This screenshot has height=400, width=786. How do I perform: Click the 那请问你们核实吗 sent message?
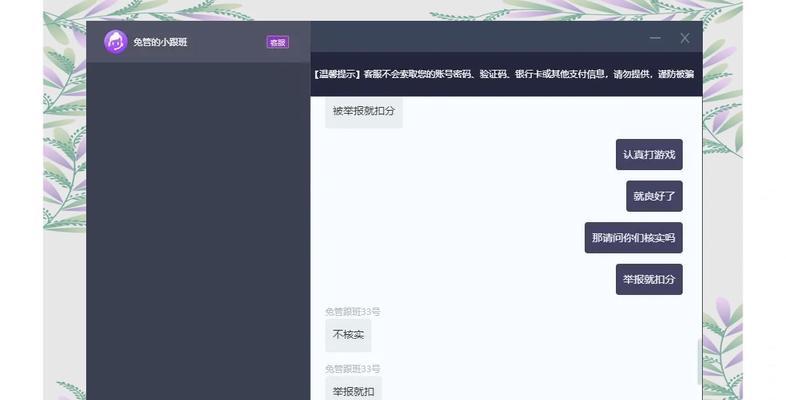[633, 238]
